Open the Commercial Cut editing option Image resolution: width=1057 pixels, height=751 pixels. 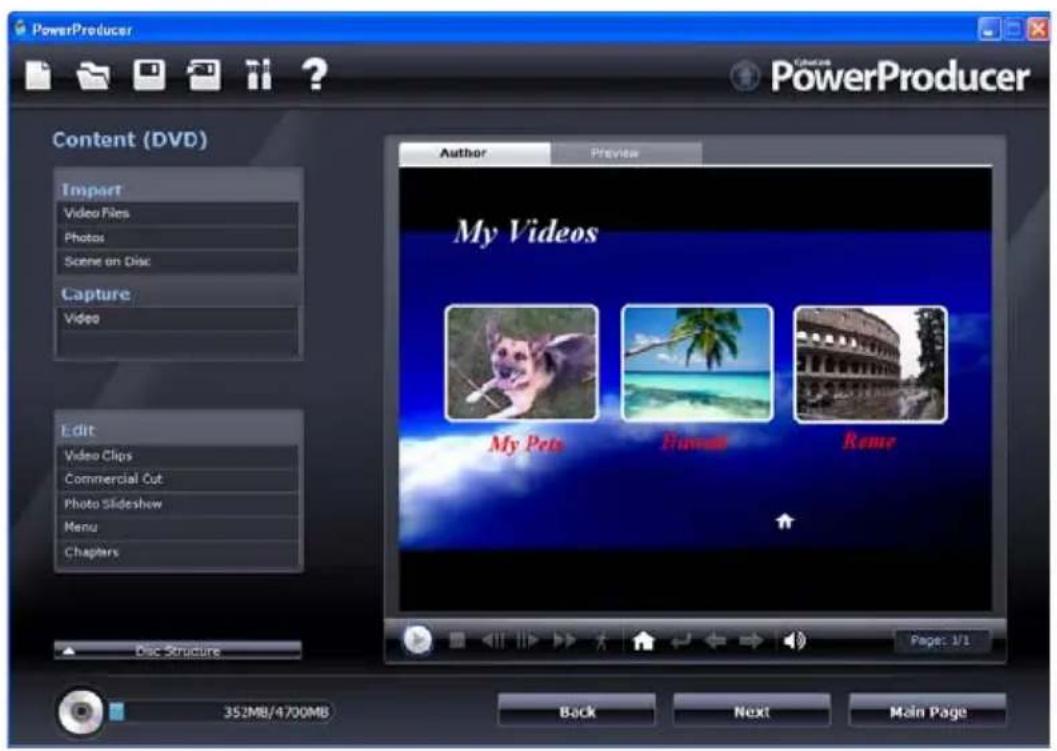[178, 479]
